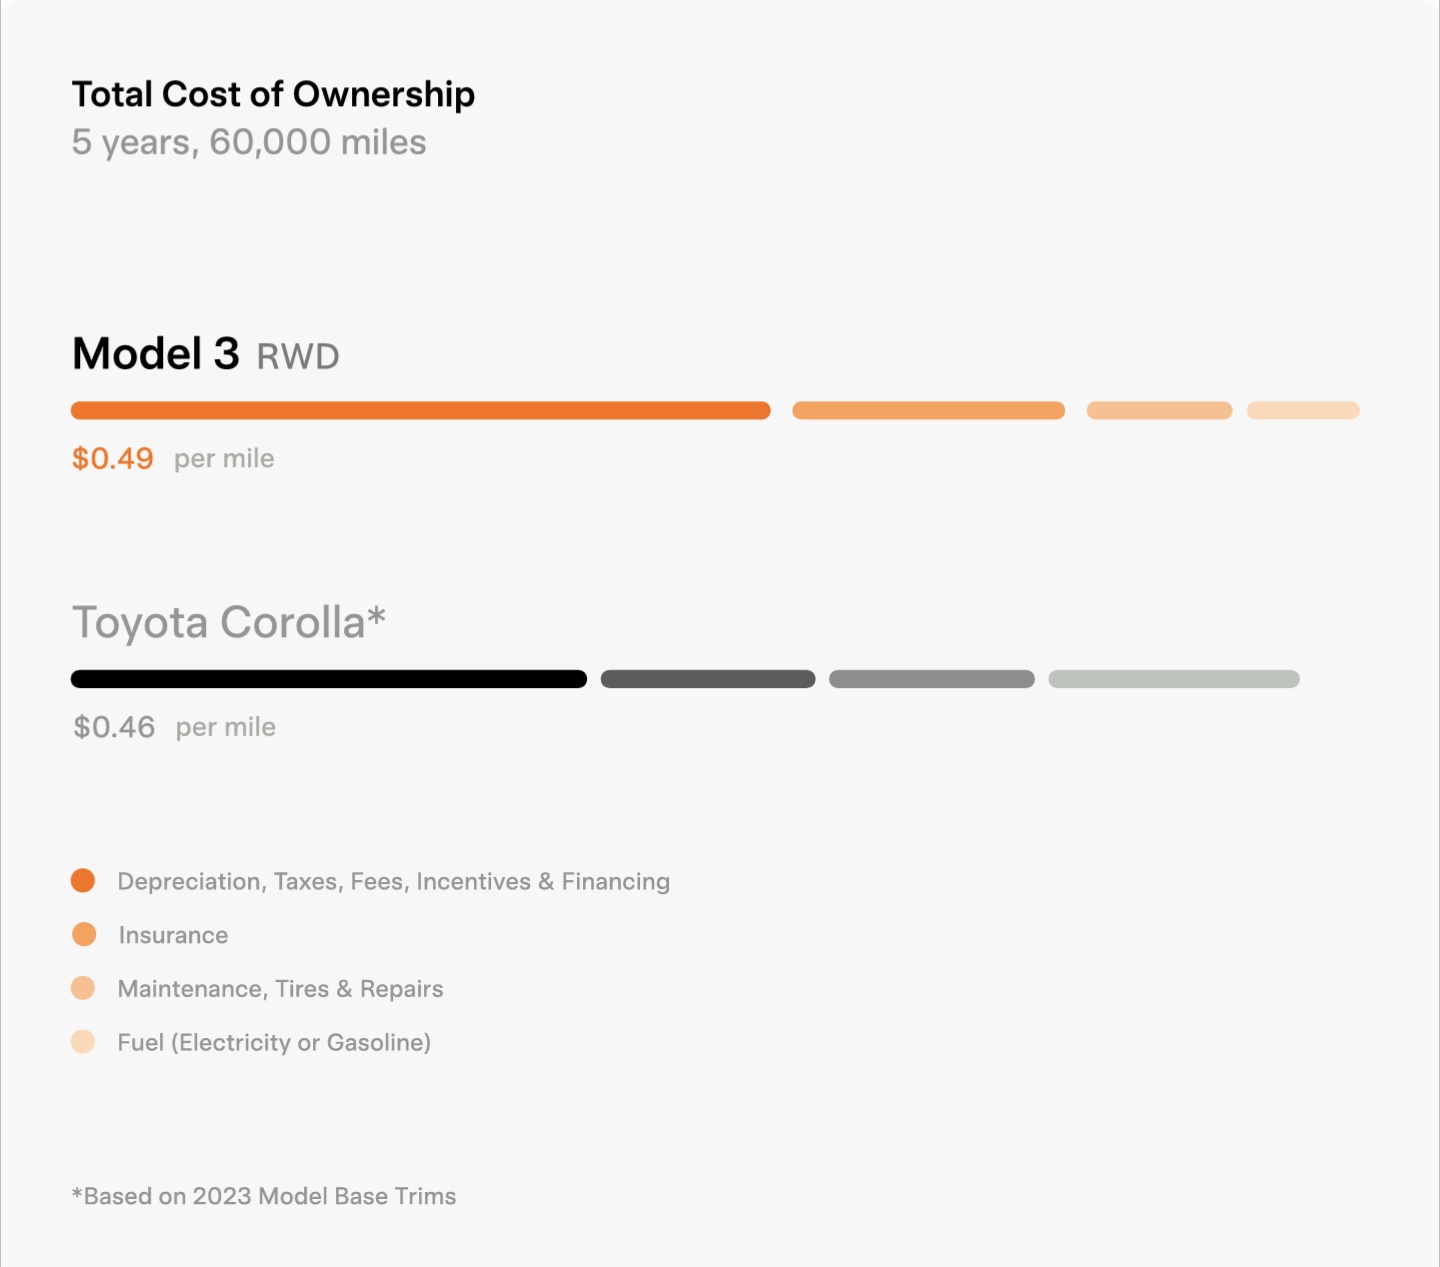1440x1267 pixels.
Task: Click the Total Cost of Ownership title
Action: point(273,94)
